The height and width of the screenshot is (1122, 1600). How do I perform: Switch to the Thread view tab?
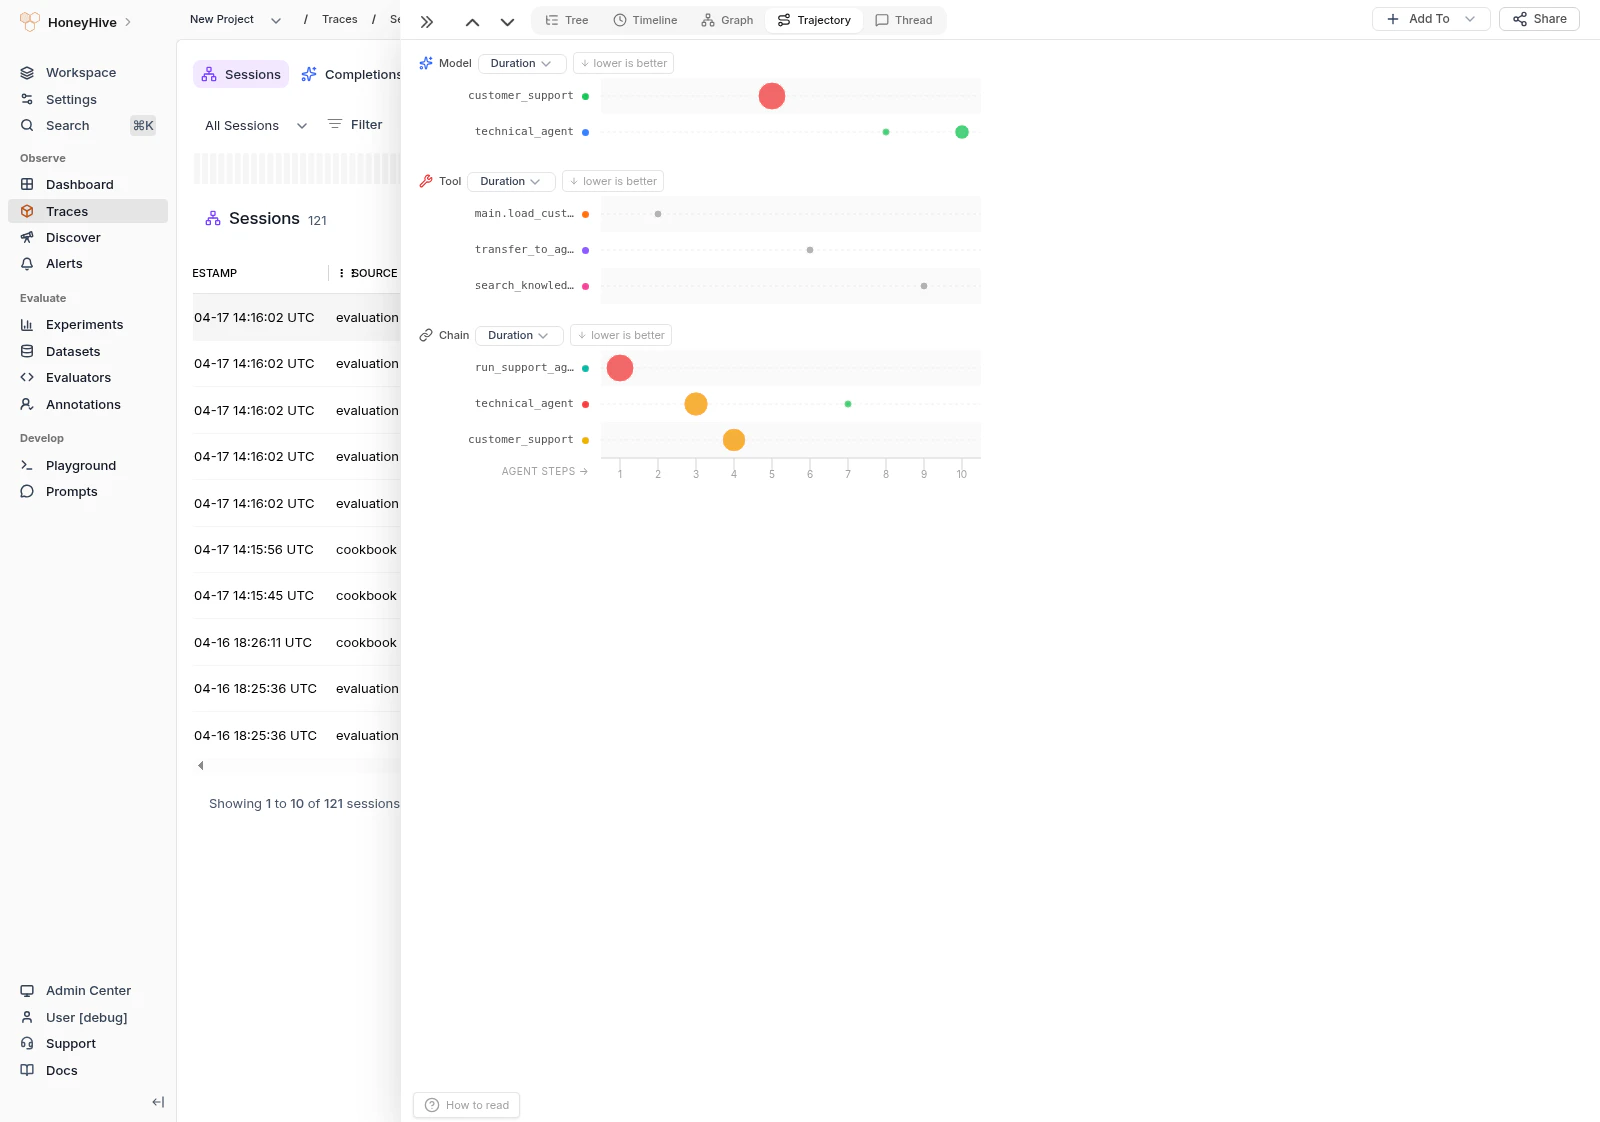[904, 20]
